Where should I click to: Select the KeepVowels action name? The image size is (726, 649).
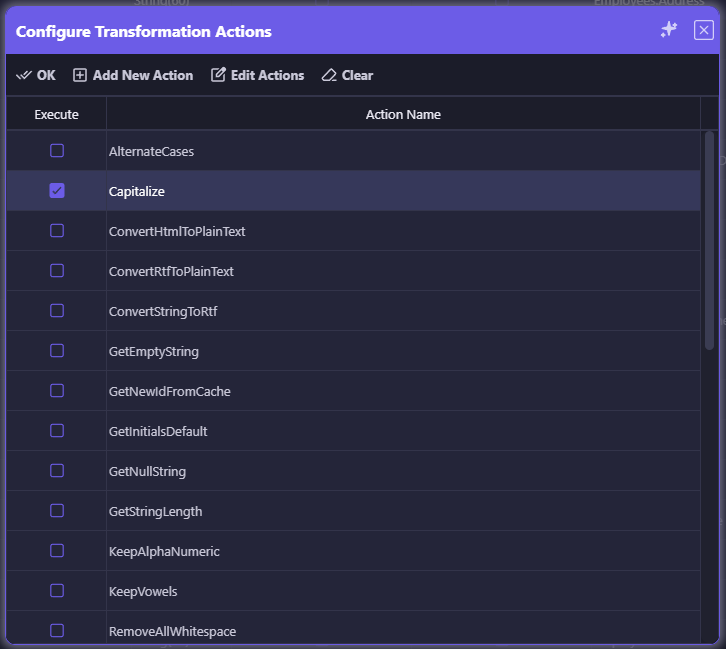pyautogui.click(x=143, y=592)
